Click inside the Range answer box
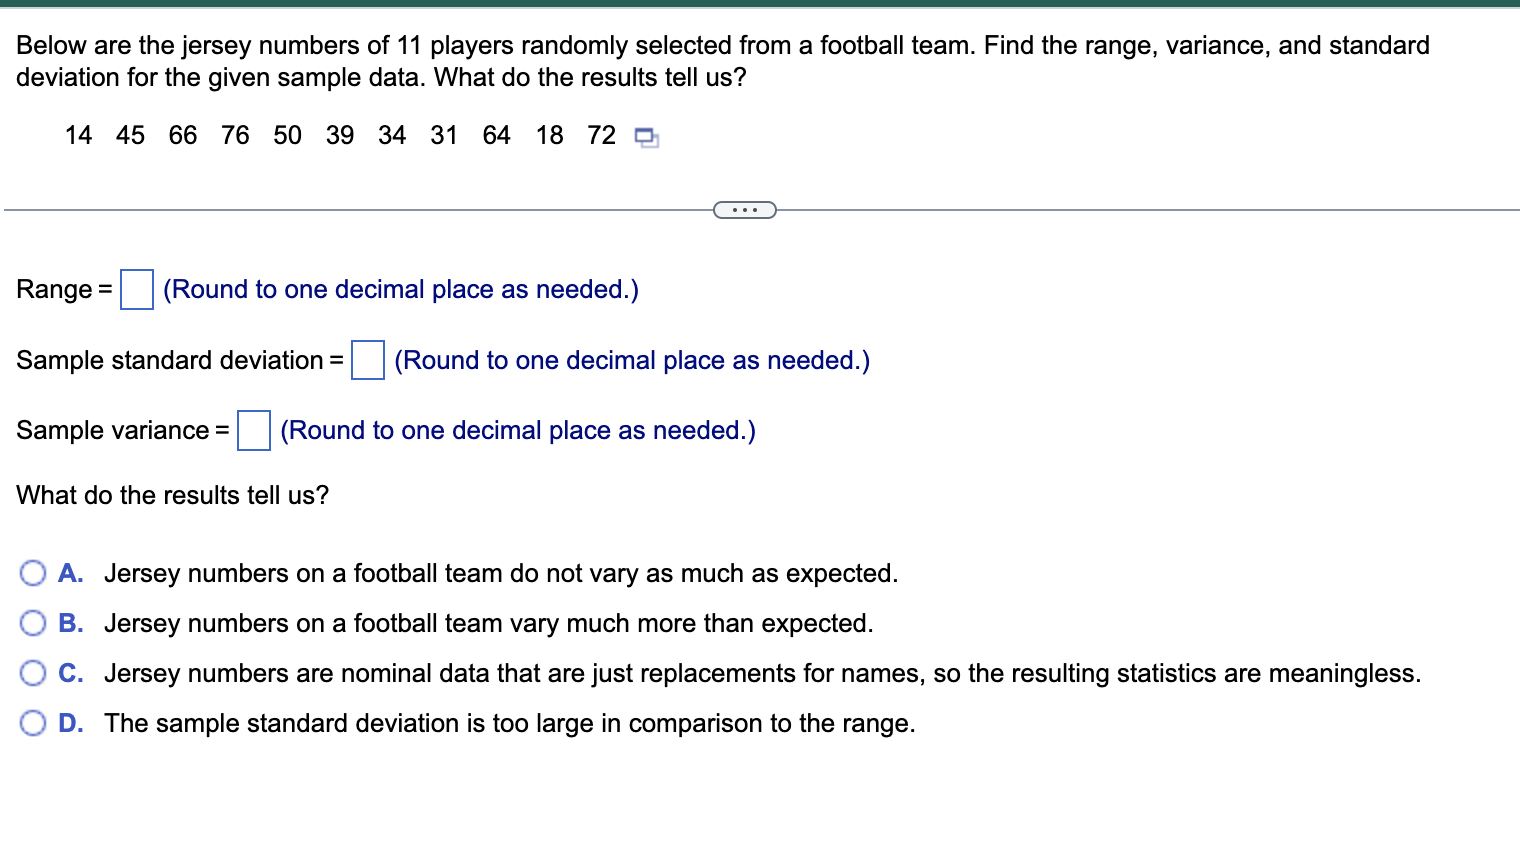 click(x=137, y=289)
